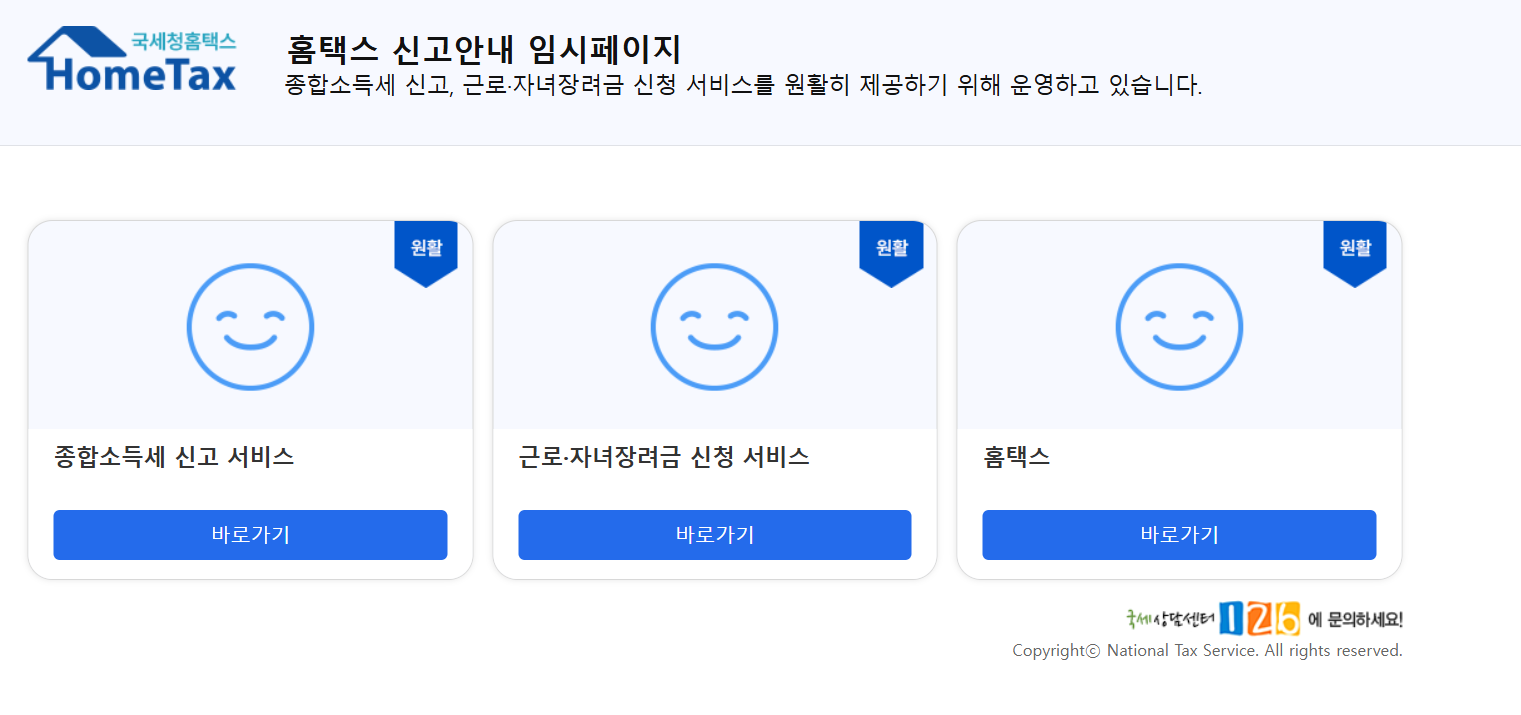
Task: Click 바로가기 under 종합소득세 신고 서비스
Action: click(x=250, y=535)
